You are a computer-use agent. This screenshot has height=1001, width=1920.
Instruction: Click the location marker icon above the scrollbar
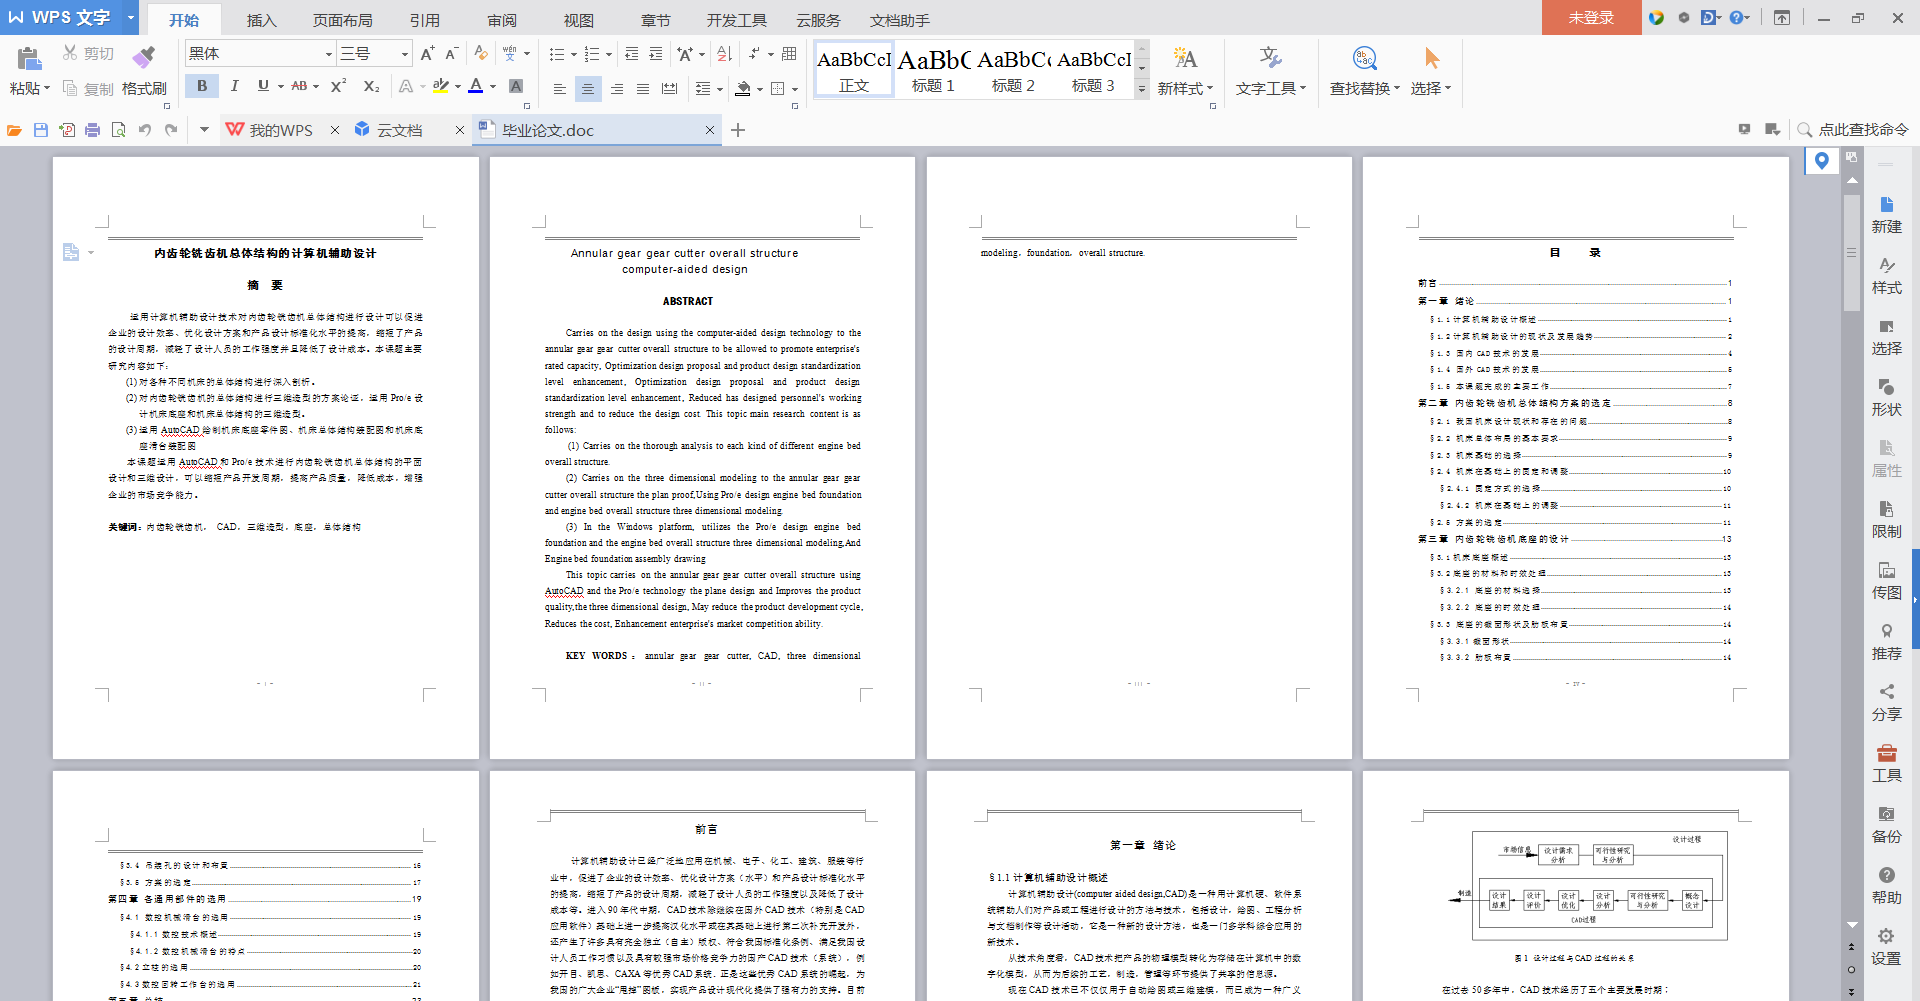(x=1821, y=160)
